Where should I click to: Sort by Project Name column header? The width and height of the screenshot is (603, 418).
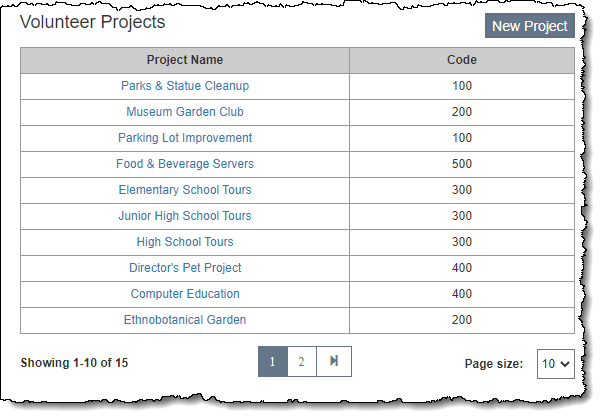point(185,60)
